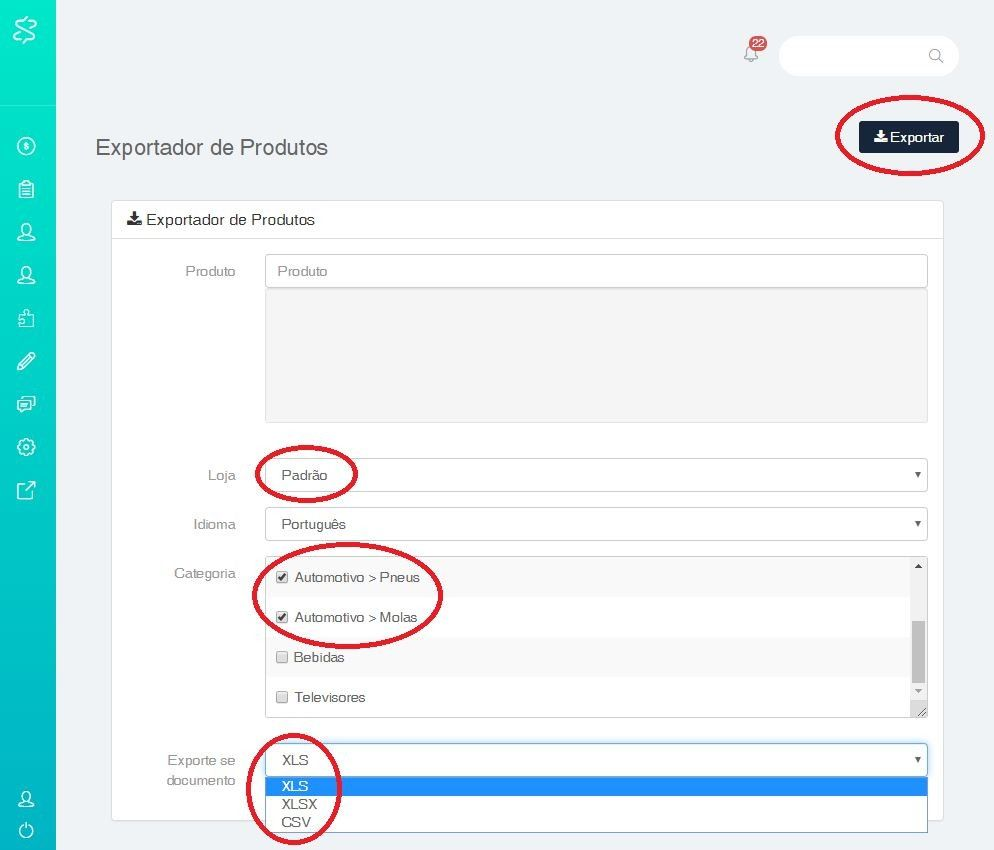
Task: Open the first user icon below the clipboard
Action: point(26,232)
